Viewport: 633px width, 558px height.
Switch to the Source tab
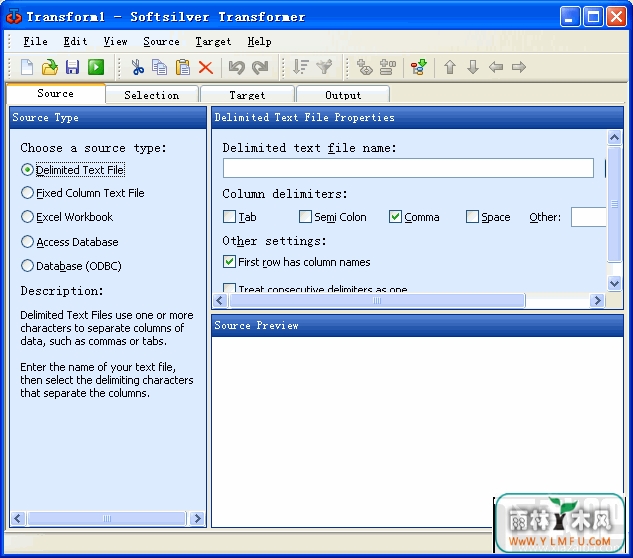point(56,94)
